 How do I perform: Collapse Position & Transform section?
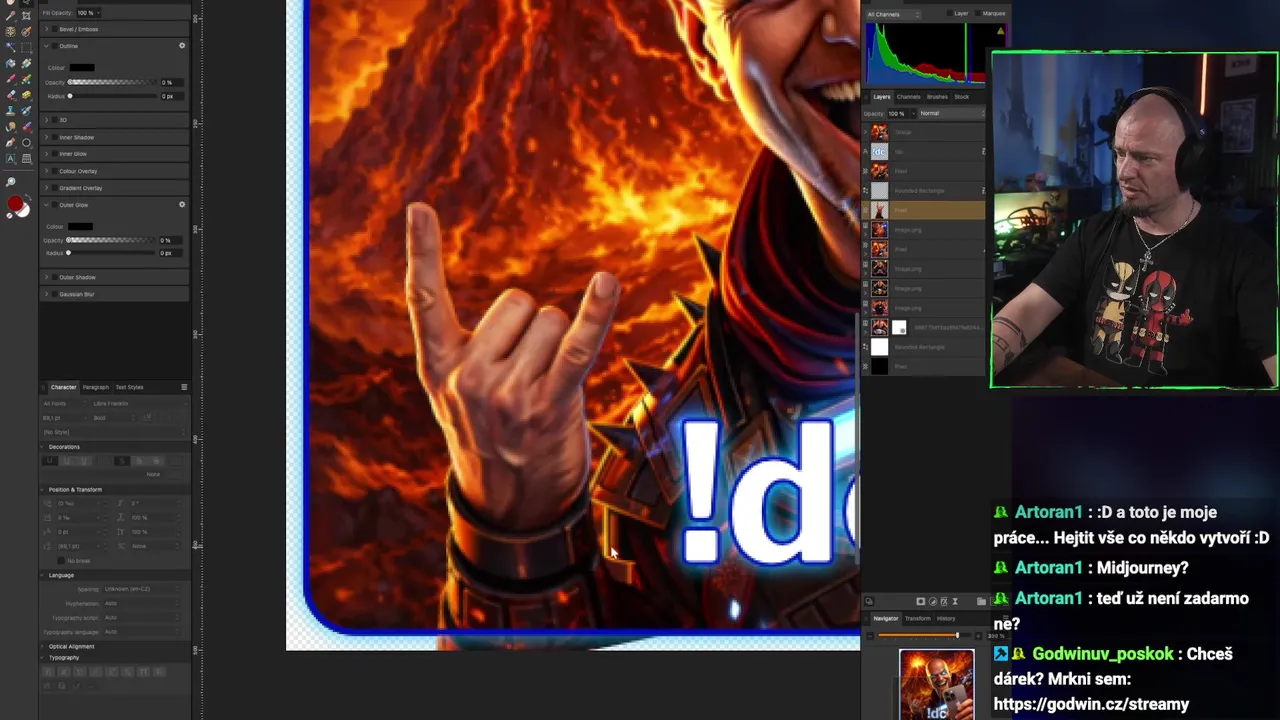coord(42,490)
